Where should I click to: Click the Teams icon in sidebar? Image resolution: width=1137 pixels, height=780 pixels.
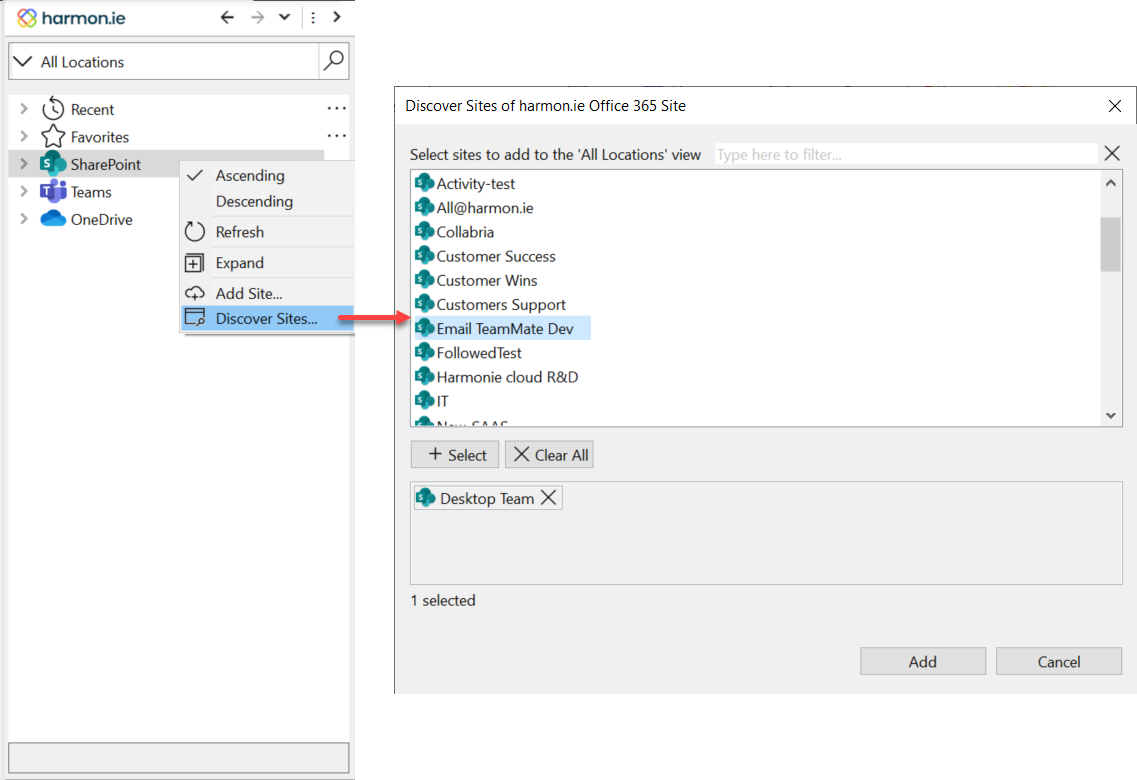(53, 191)
